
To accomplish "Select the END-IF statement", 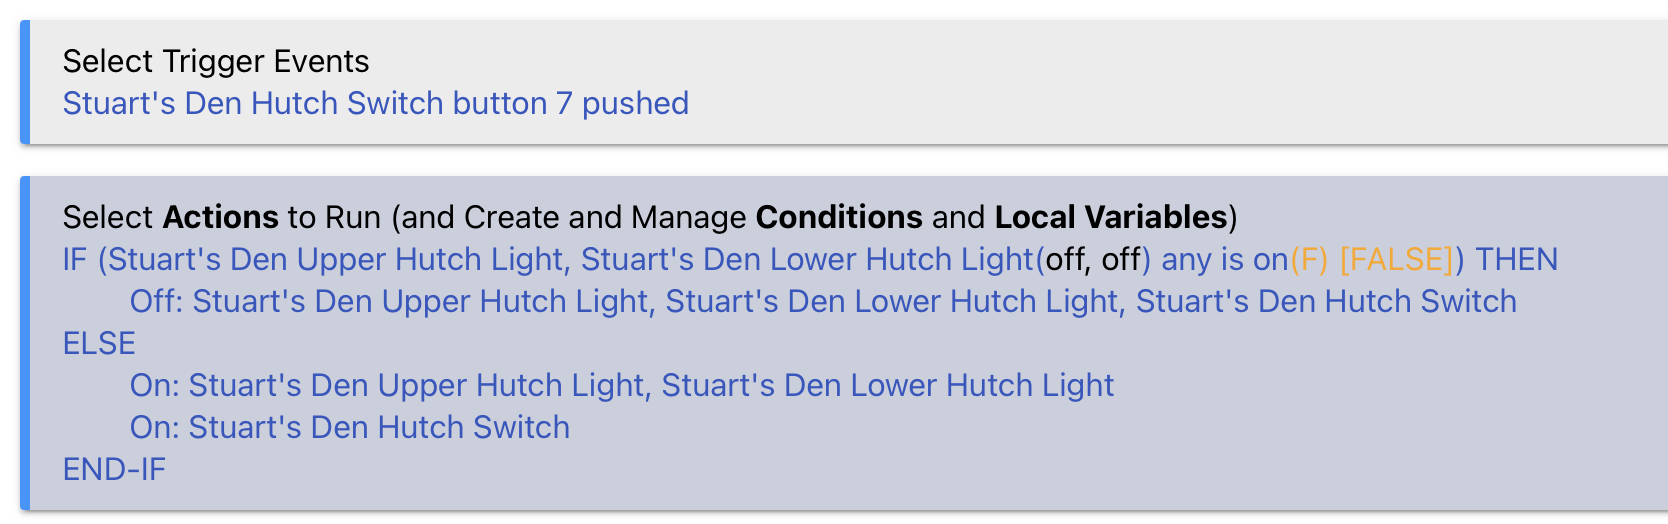I will [114, 469].
